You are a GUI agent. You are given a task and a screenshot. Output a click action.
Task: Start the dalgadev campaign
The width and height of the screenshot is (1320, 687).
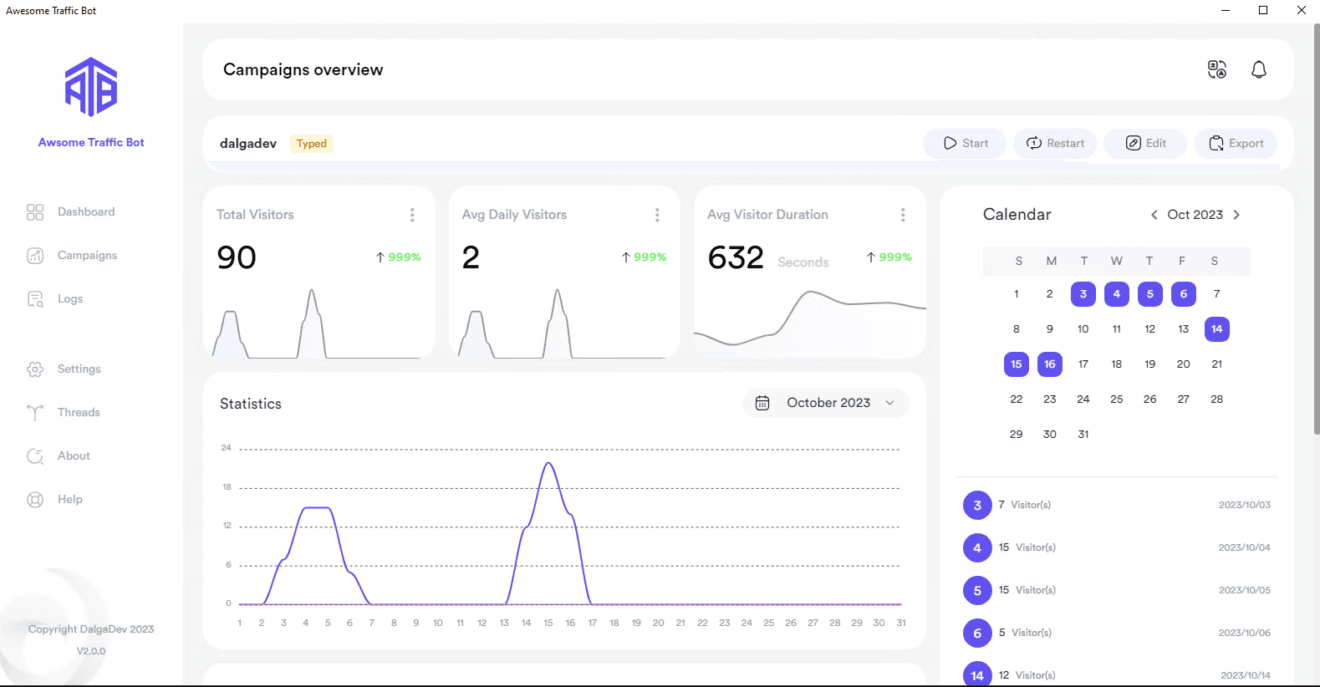coord(964,143)
